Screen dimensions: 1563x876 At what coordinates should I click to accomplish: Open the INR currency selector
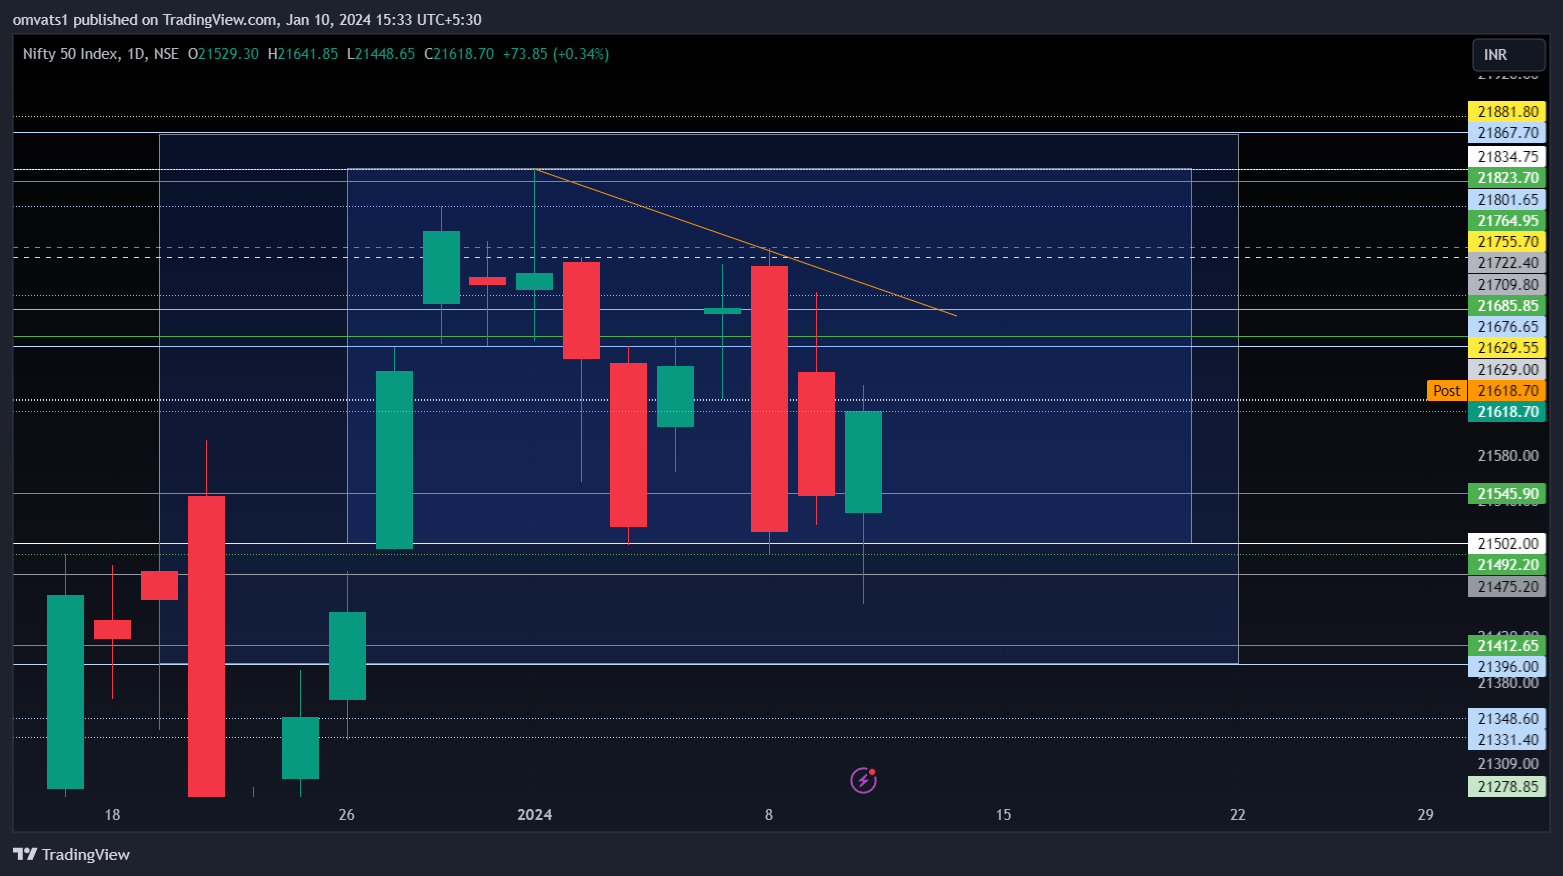1509,55
